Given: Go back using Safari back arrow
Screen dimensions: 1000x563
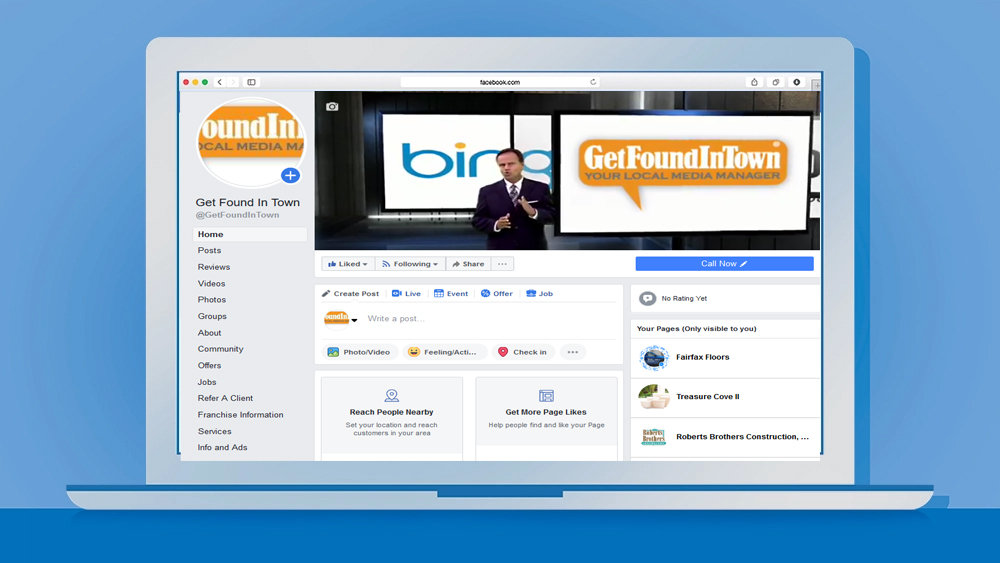Looking at the screenshot, I should point(219,82).
